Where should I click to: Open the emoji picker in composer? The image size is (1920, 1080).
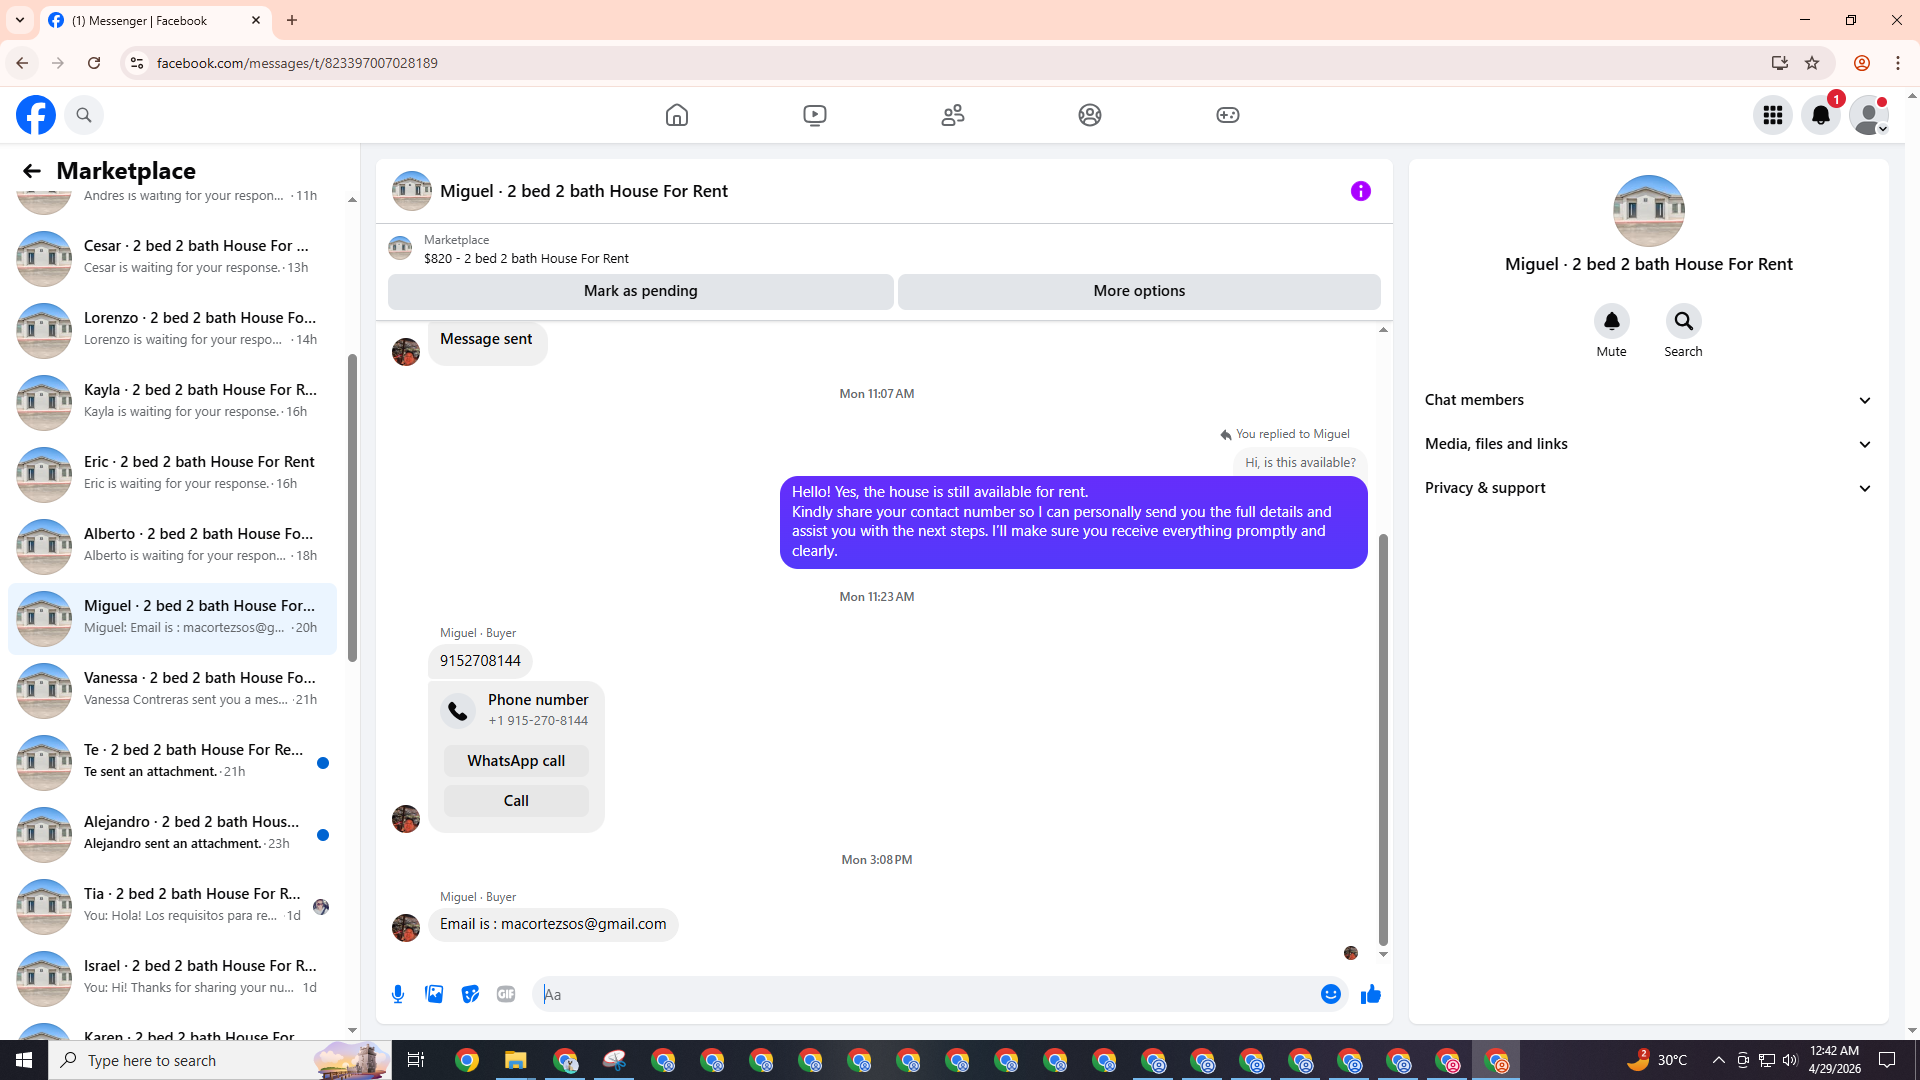1330,994
